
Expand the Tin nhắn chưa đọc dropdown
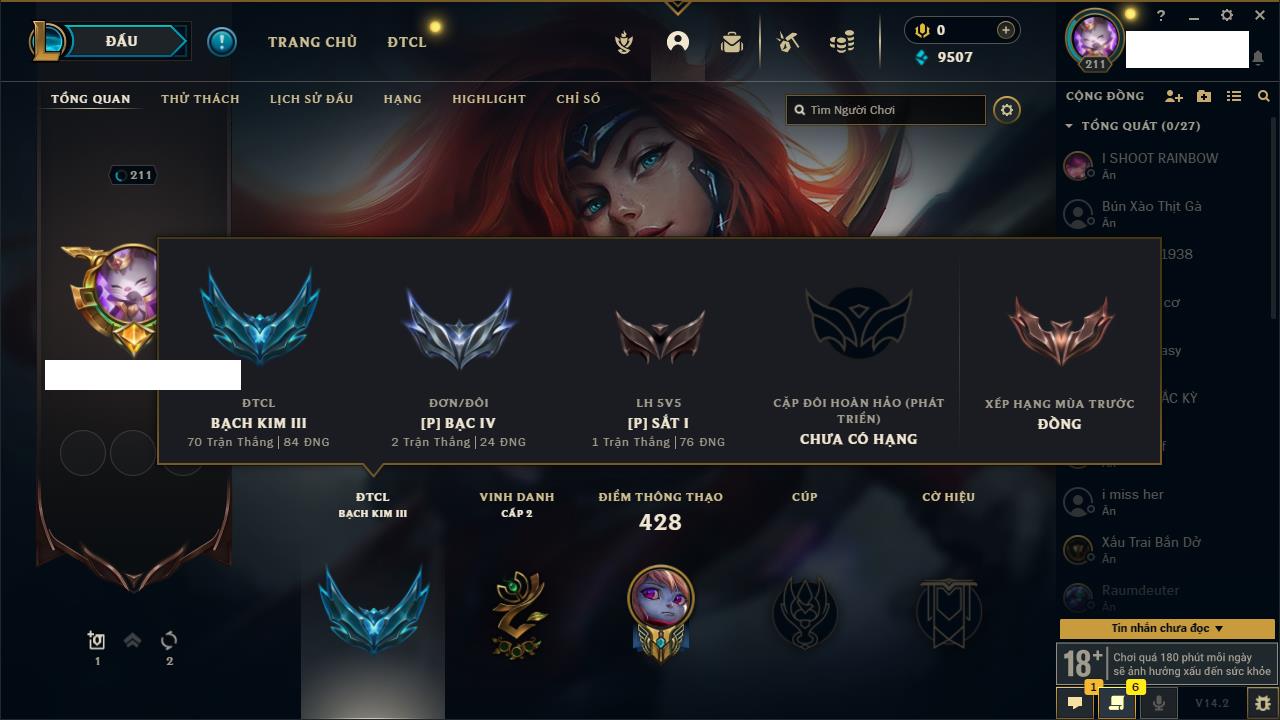click(1167, 628)
